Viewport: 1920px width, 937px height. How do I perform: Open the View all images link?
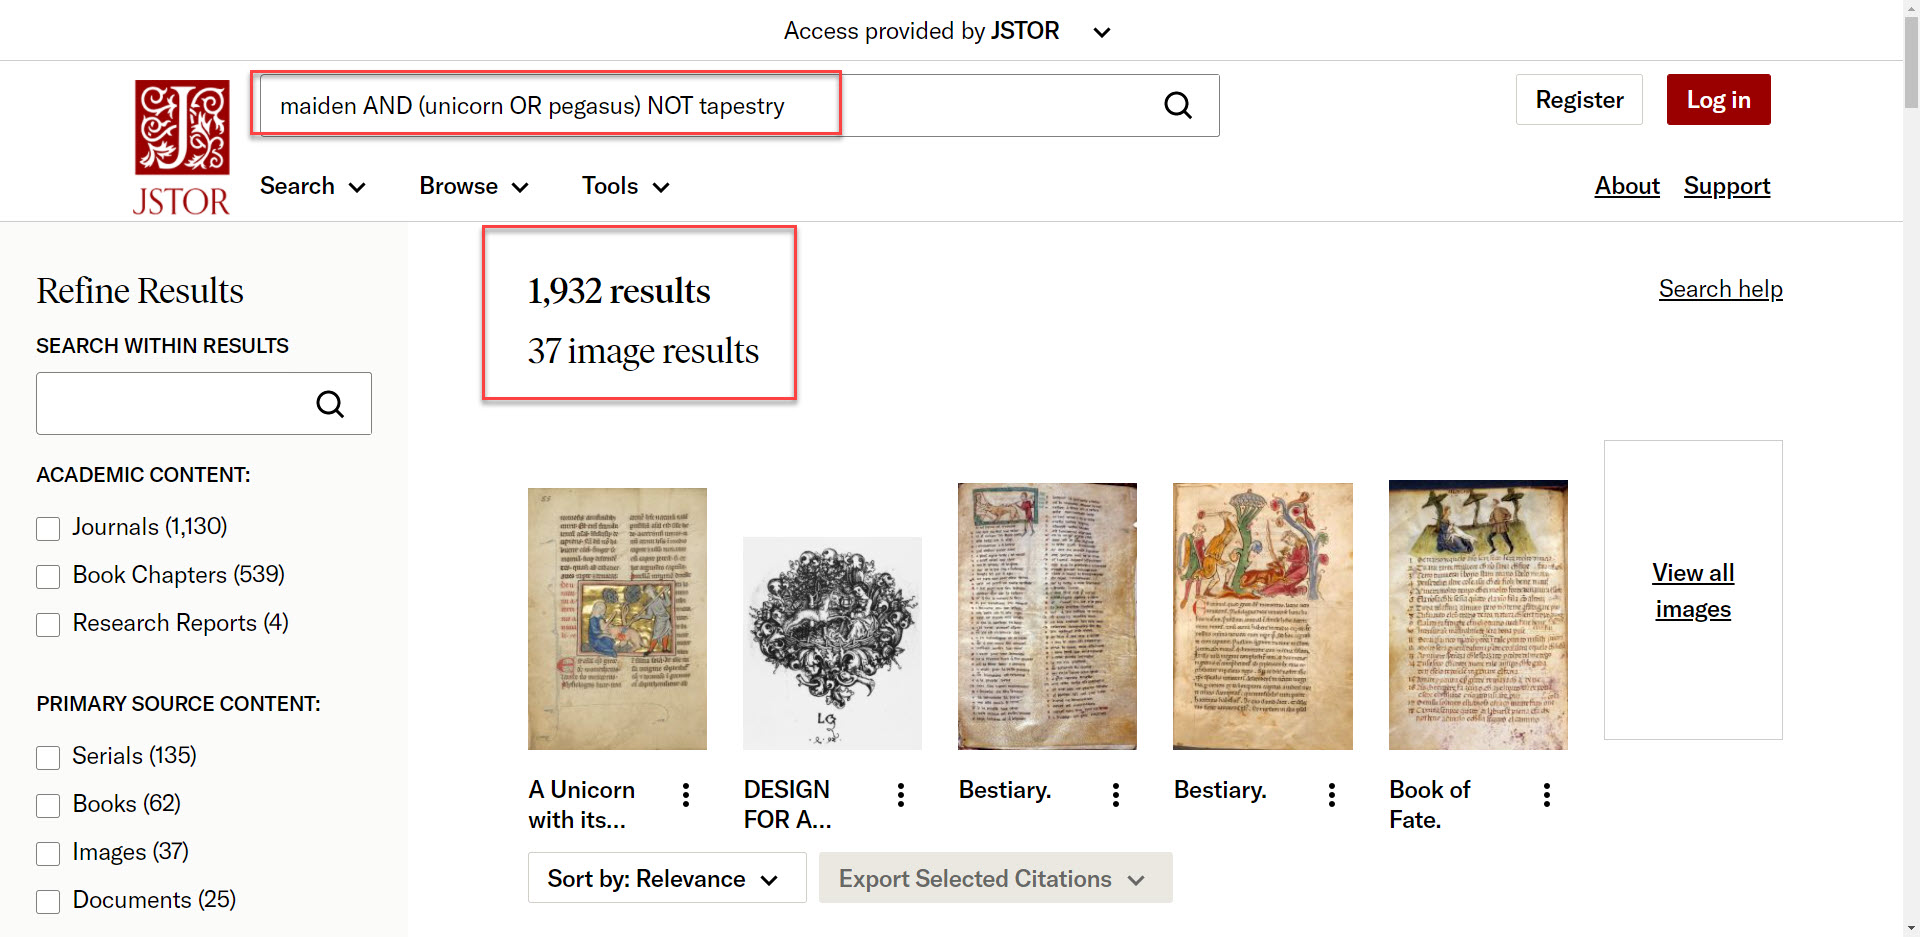1692,590
